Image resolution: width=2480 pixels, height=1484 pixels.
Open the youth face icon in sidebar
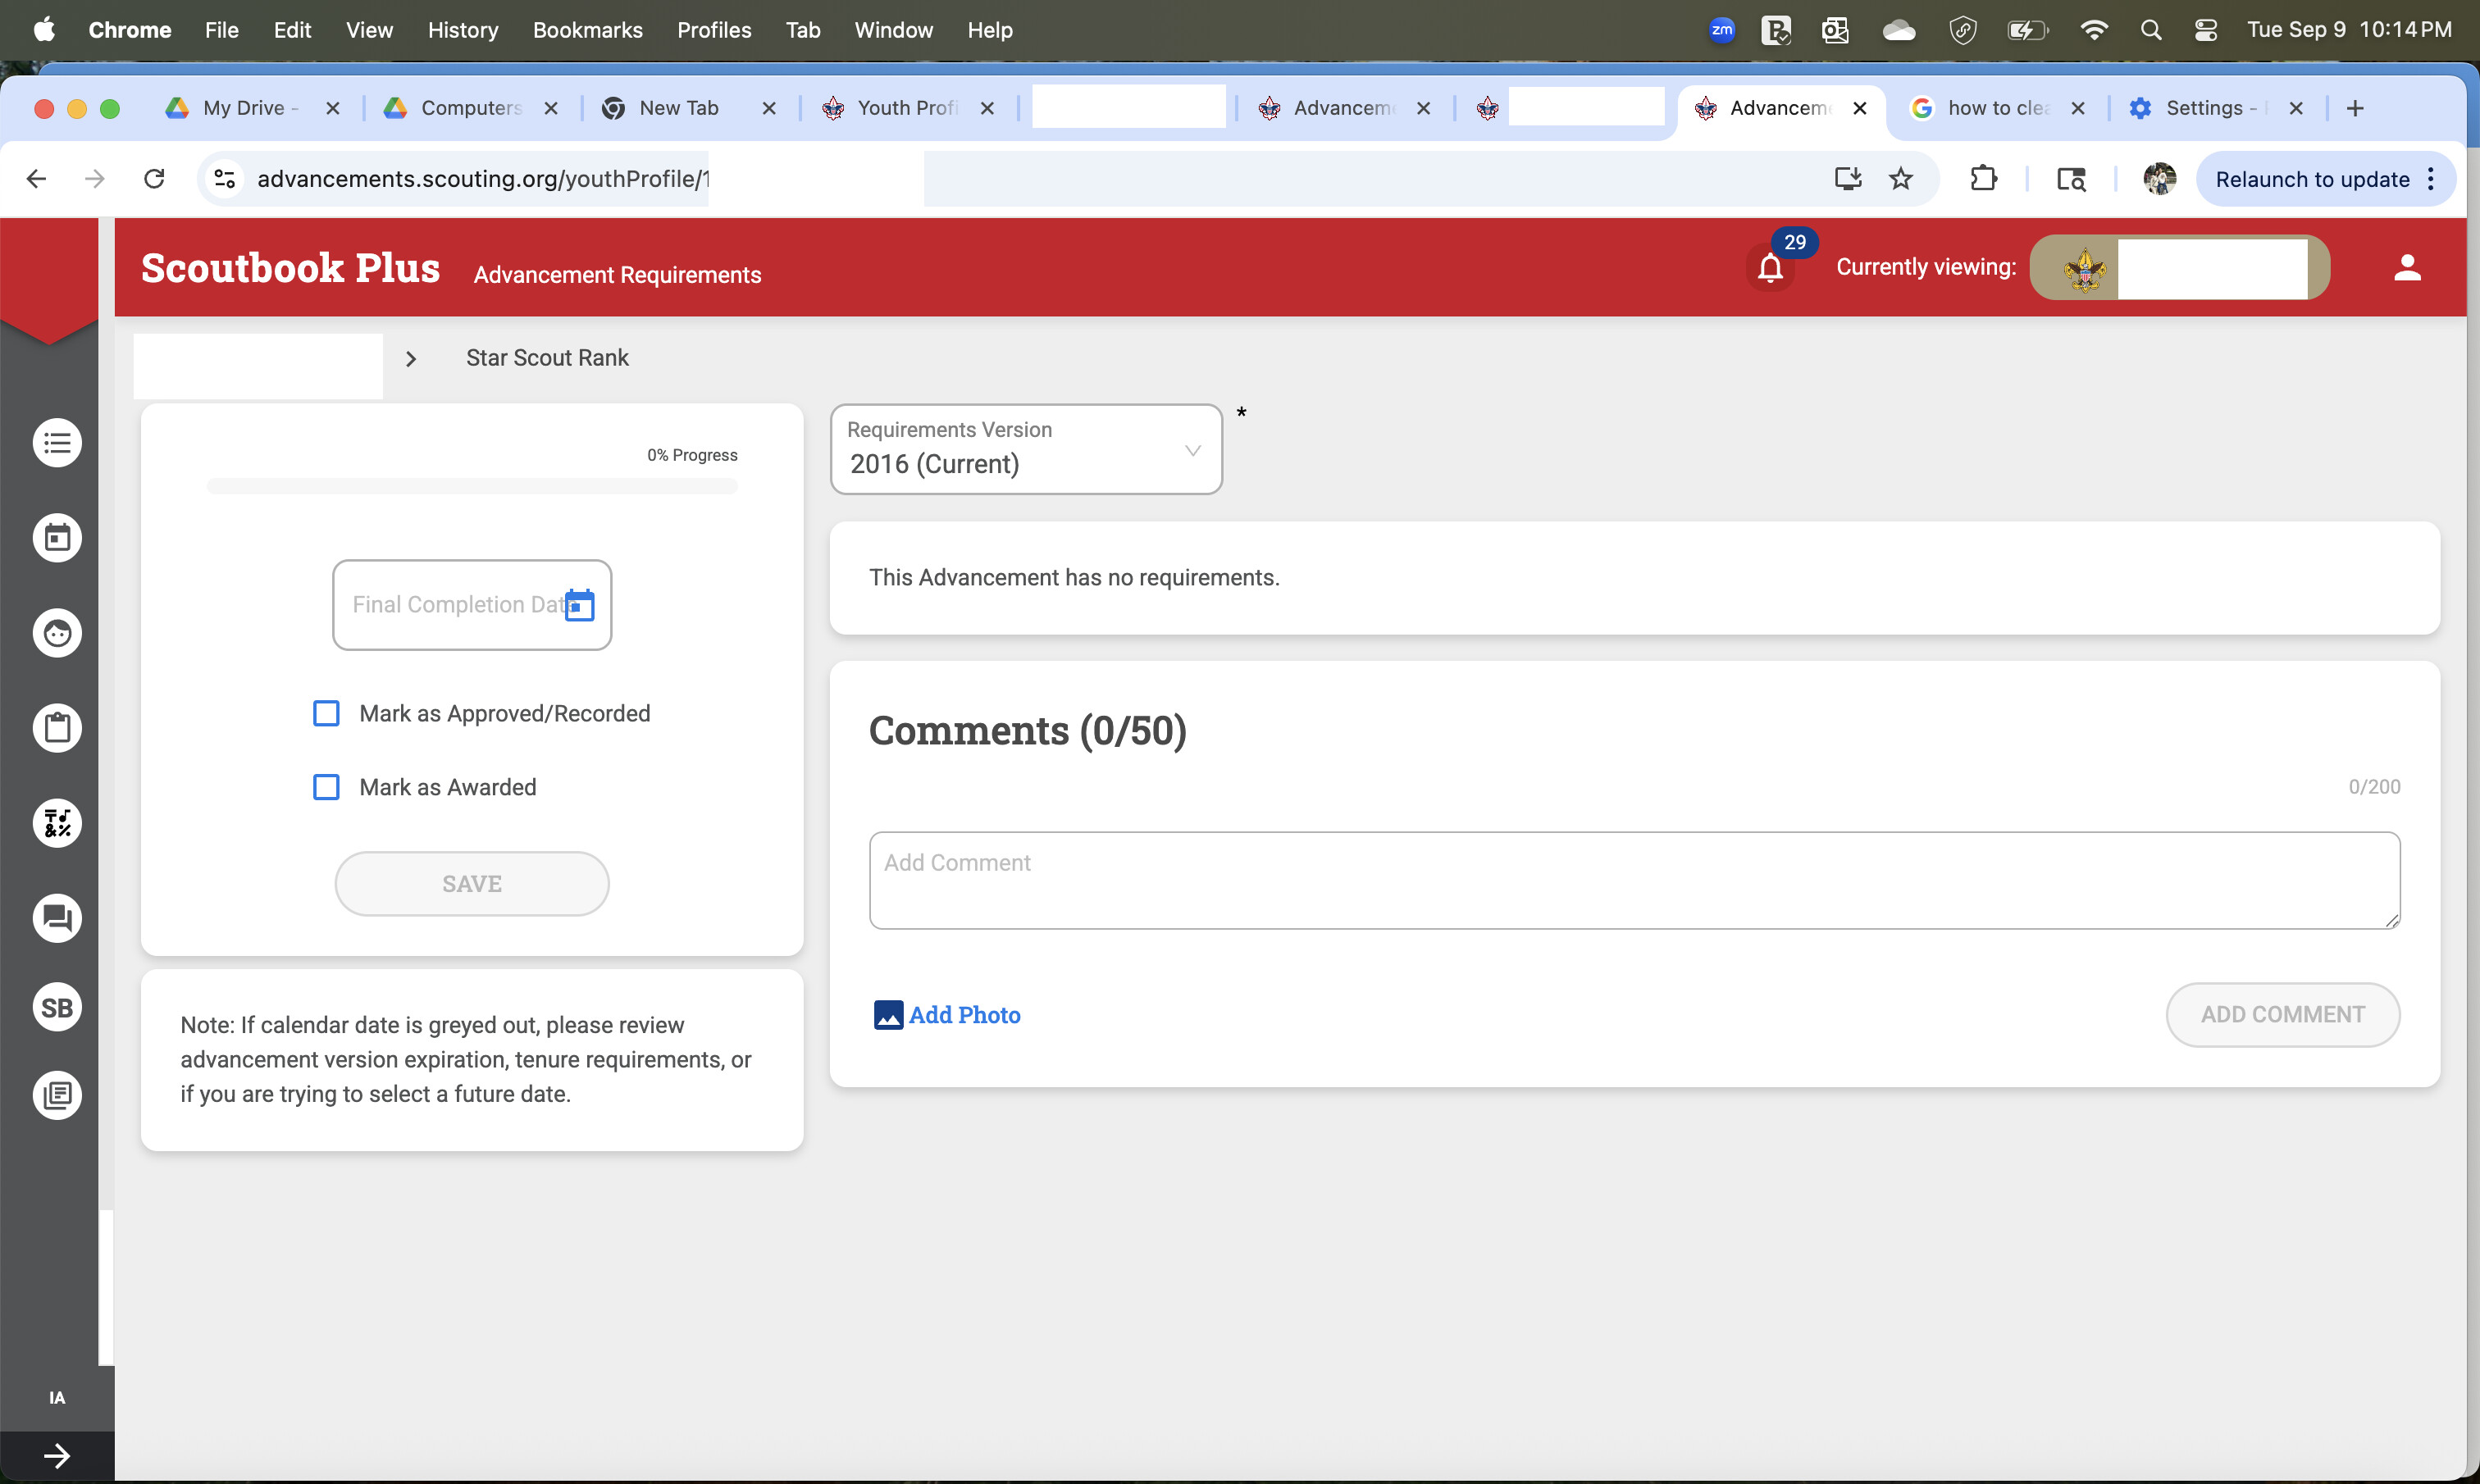(x=57, y=633)
